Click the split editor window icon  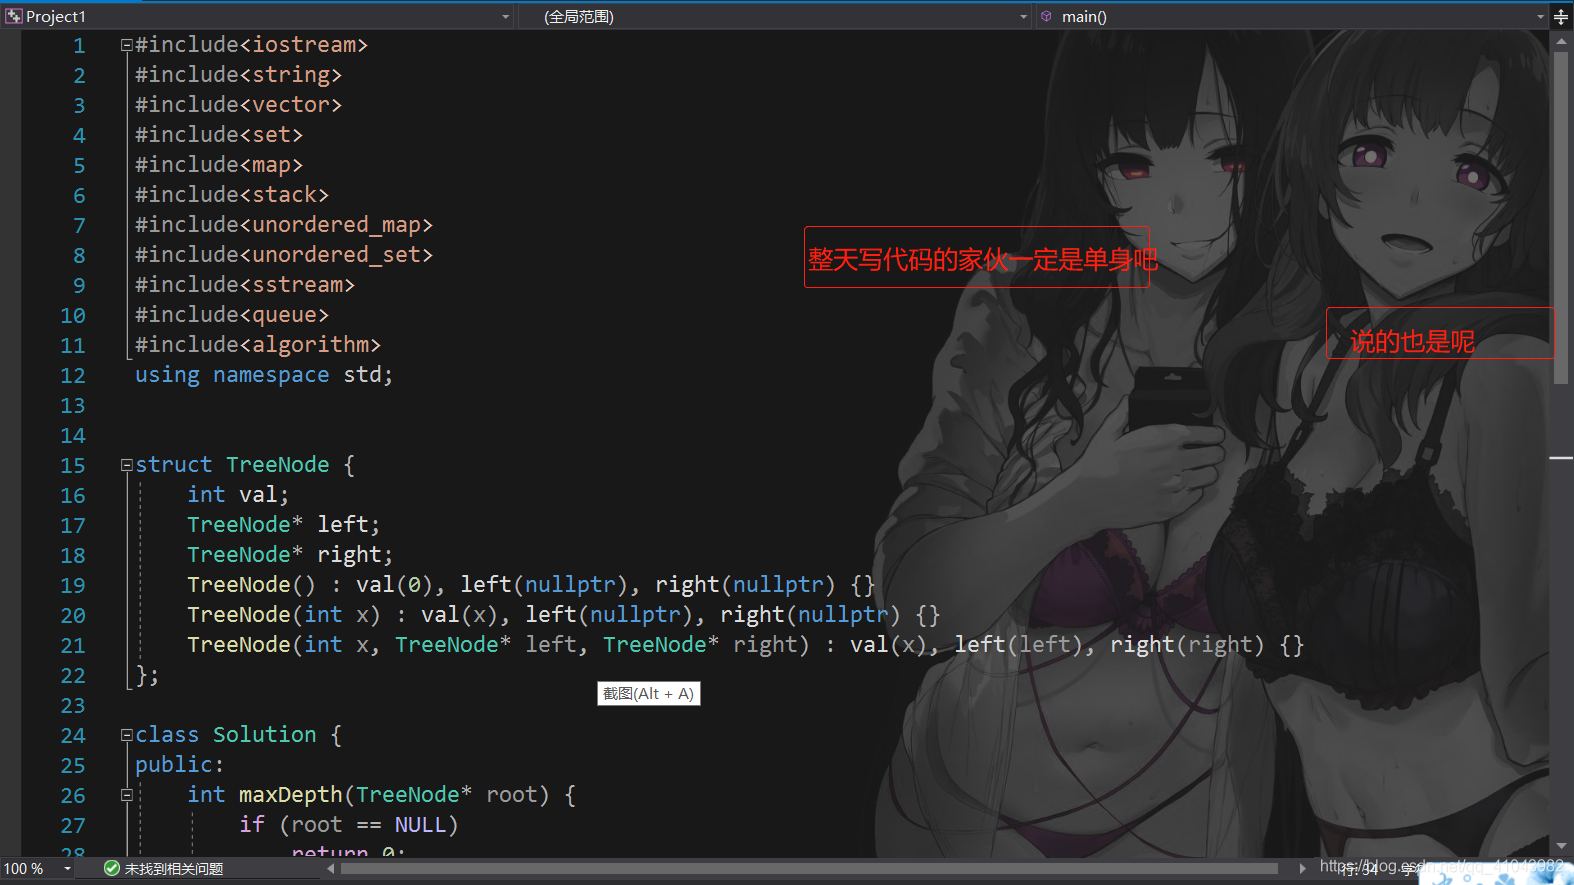pos(1561,16)
